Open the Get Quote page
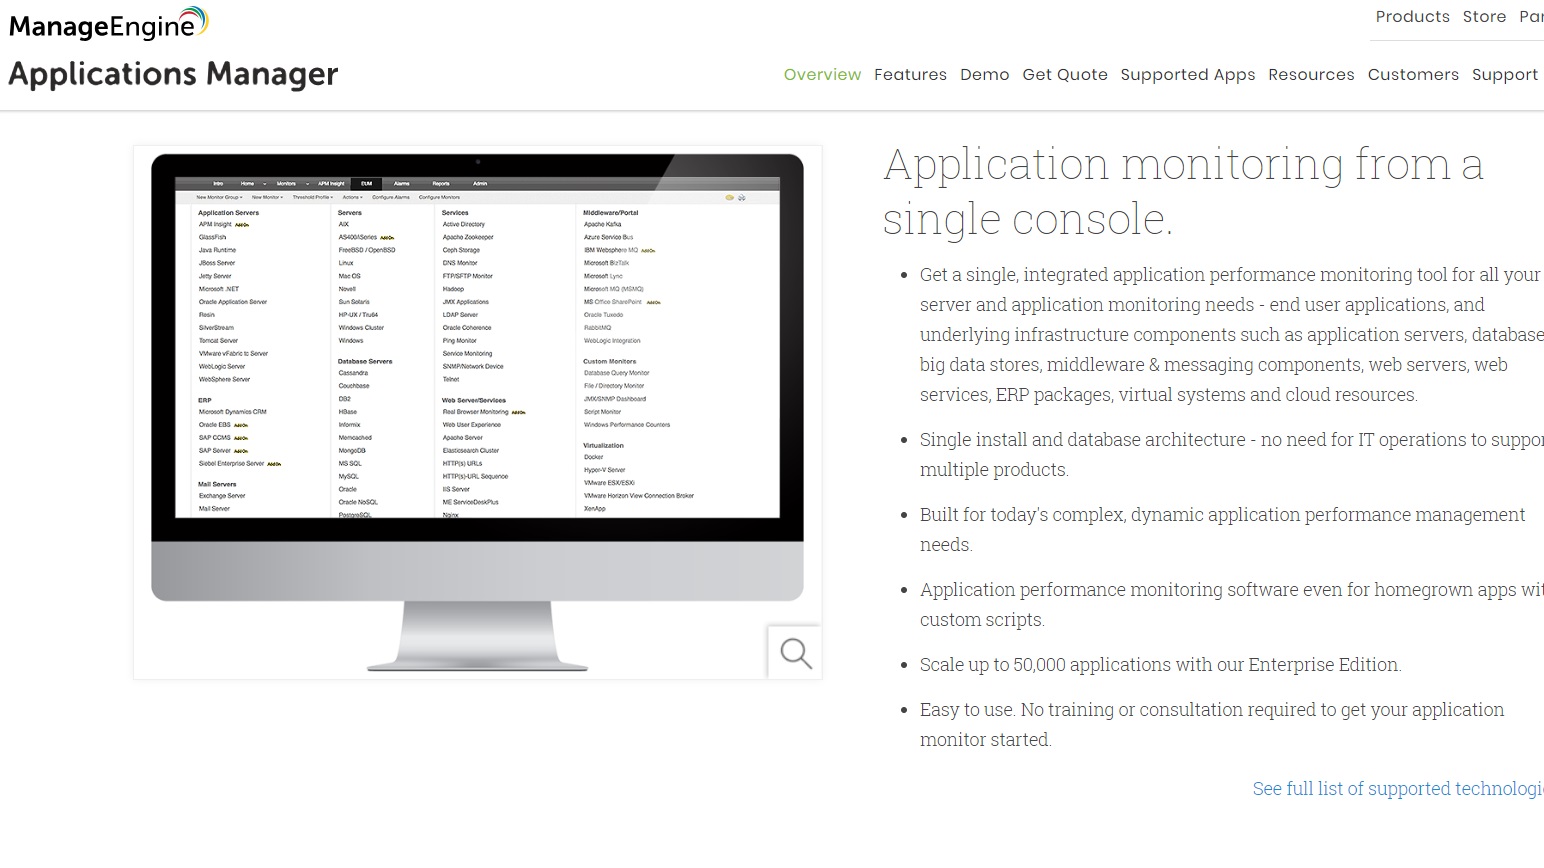The image size is (1544, 868). [1064, 75]
